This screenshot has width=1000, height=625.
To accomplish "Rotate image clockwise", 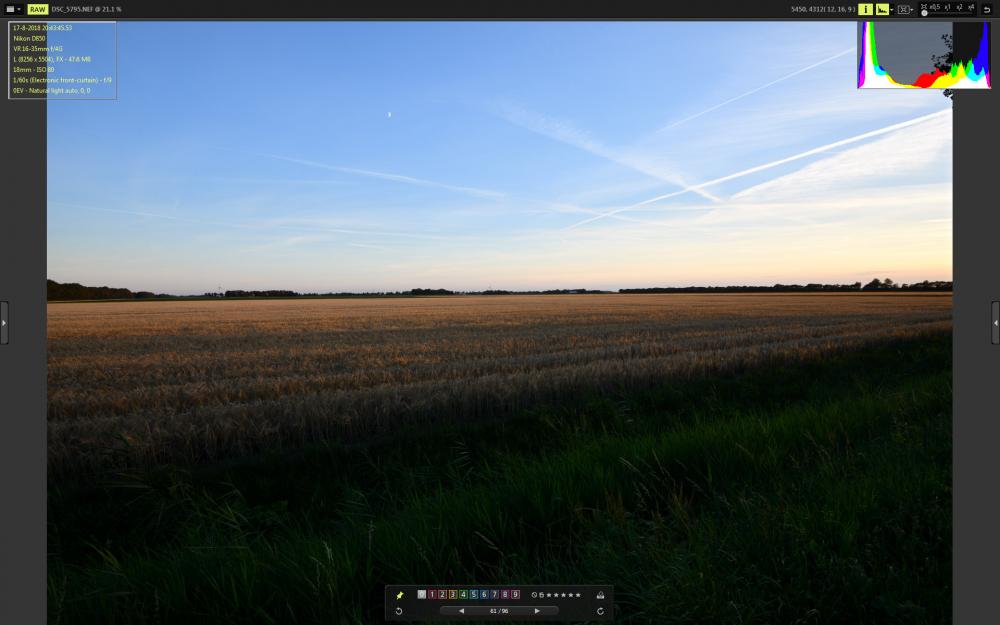I will [600, 611].
